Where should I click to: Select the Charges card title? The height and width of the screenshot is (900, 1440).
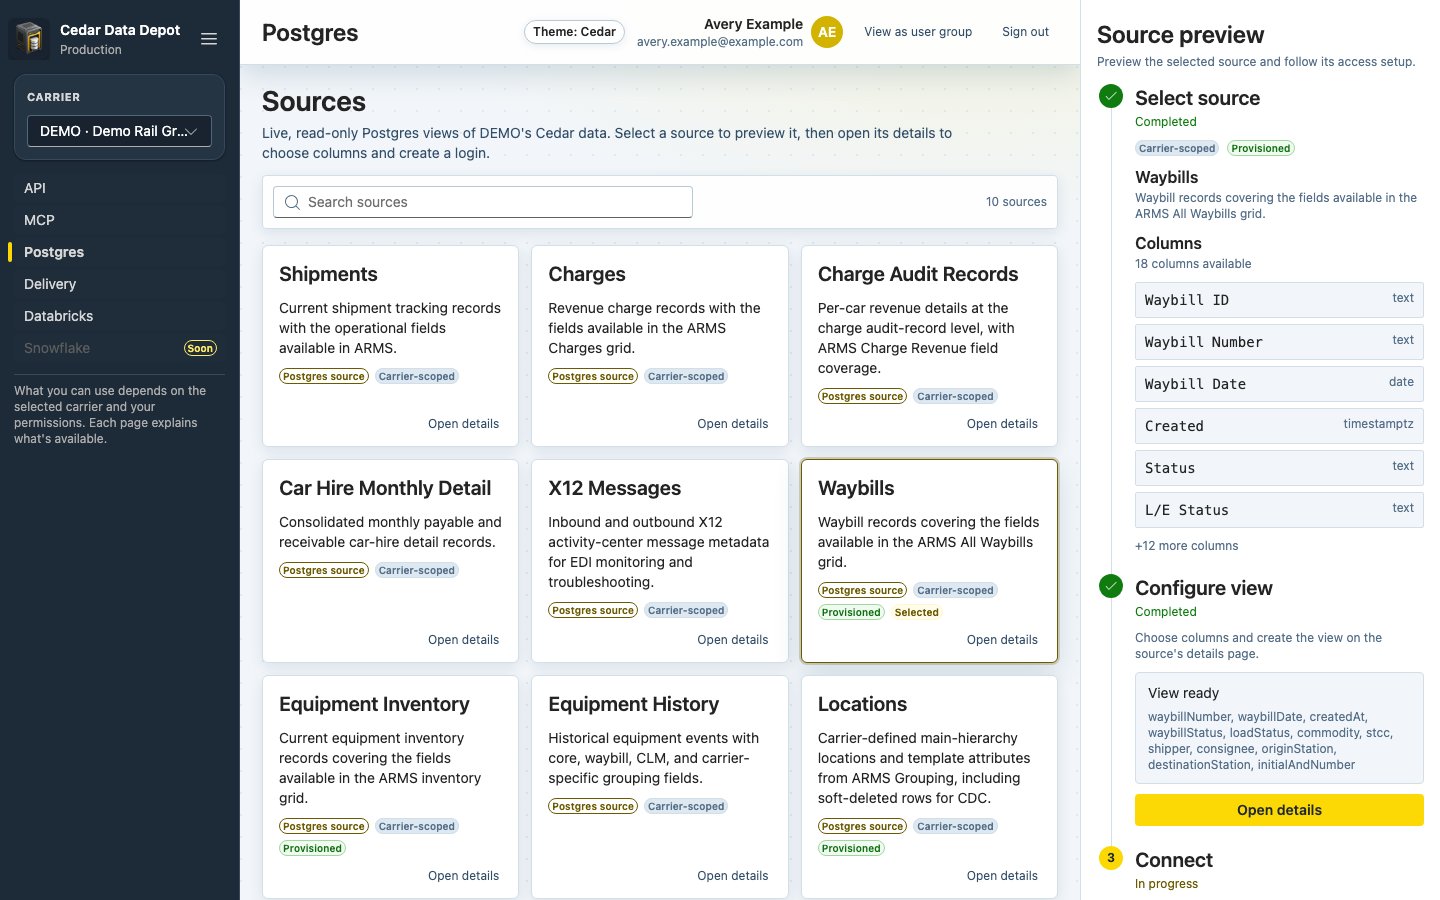click(x=587, y=274)
